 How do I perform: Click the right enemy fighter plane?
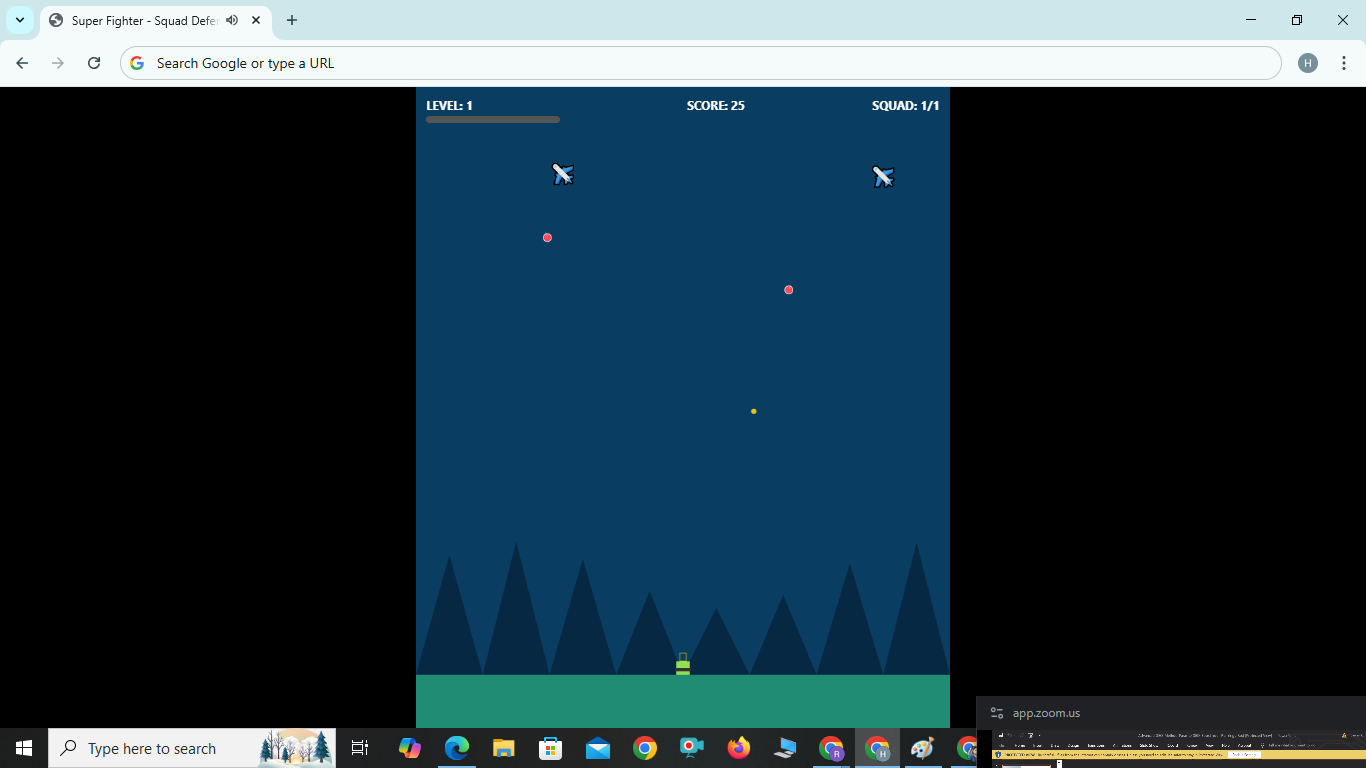pyautogui.click(x=883, y=176)
